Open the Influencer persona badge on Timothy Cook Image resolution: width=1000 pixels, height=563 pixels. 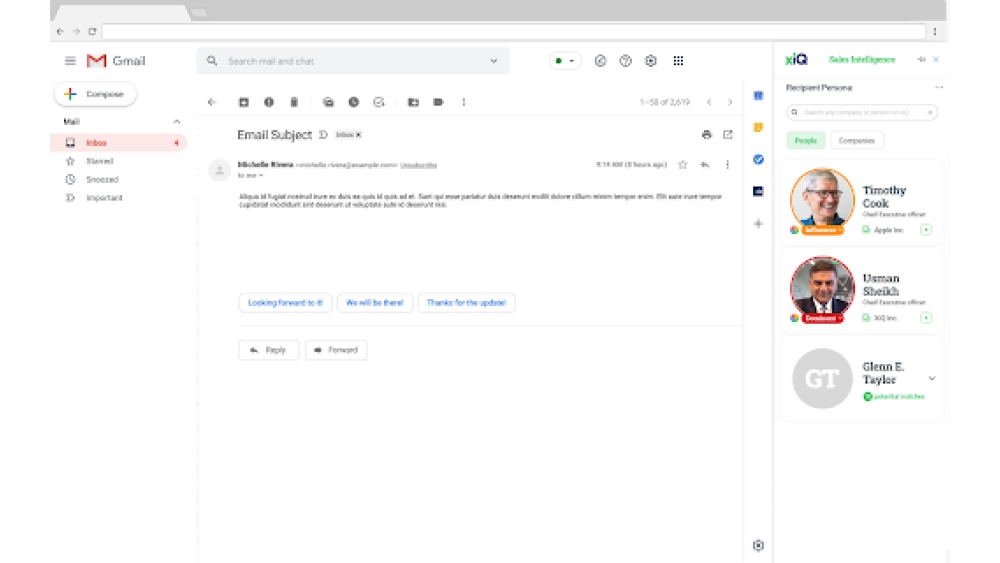click(x=821, y=230)
